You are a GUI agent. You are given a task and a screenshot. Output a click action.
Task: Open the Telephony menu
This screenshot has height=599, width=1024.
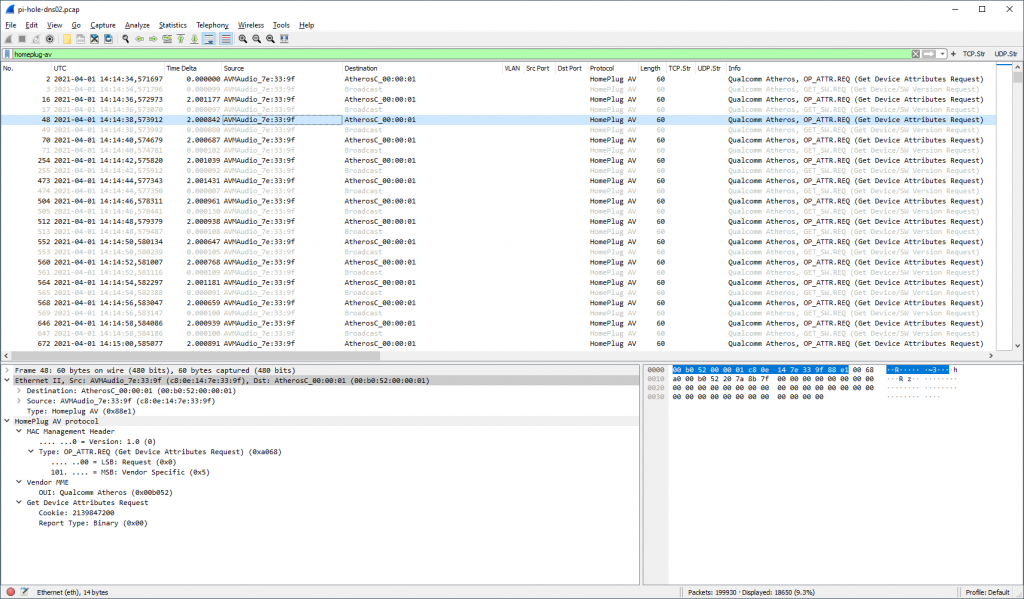click(x=212, y=25)
